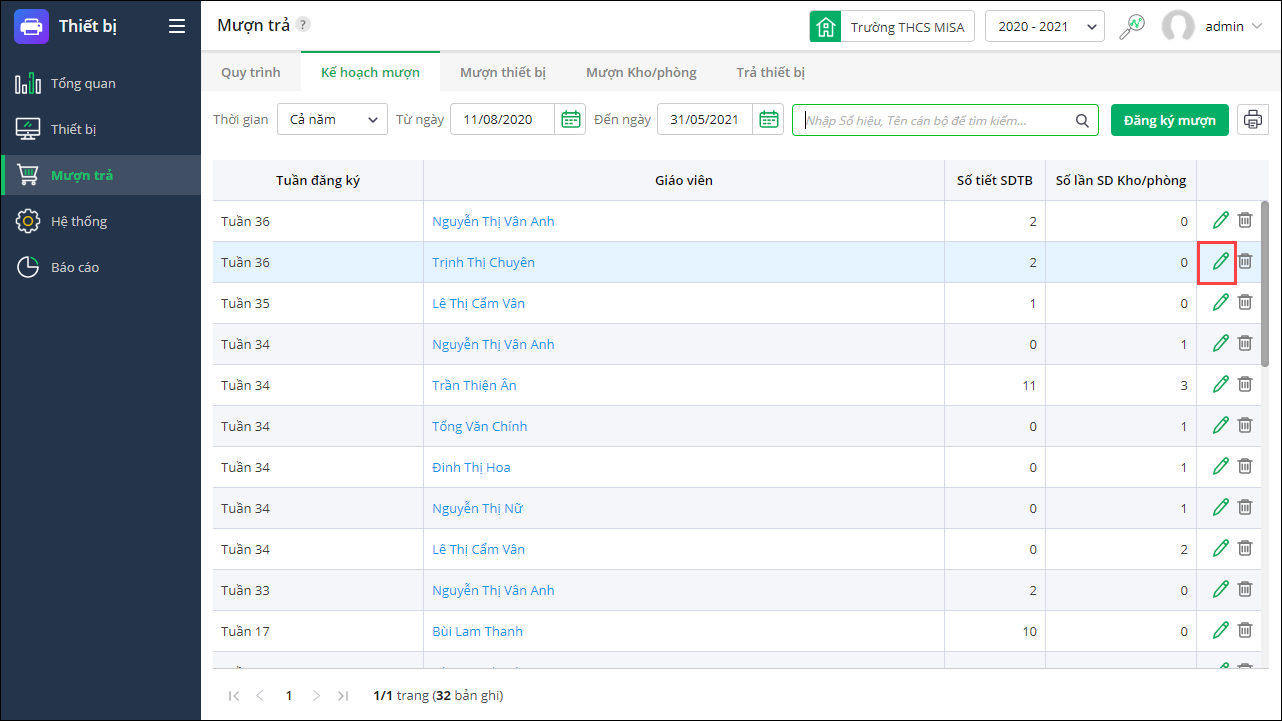
Task: Click the Thiết bị app logo
Action: (x=31, y=27)
